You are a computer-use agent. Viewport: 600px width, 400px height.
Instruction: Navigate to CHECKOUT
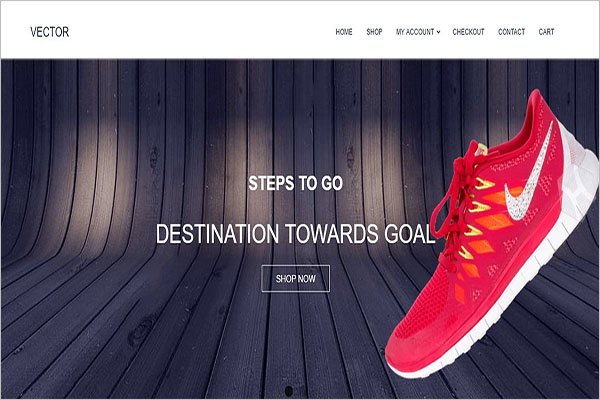pos(468,32)
